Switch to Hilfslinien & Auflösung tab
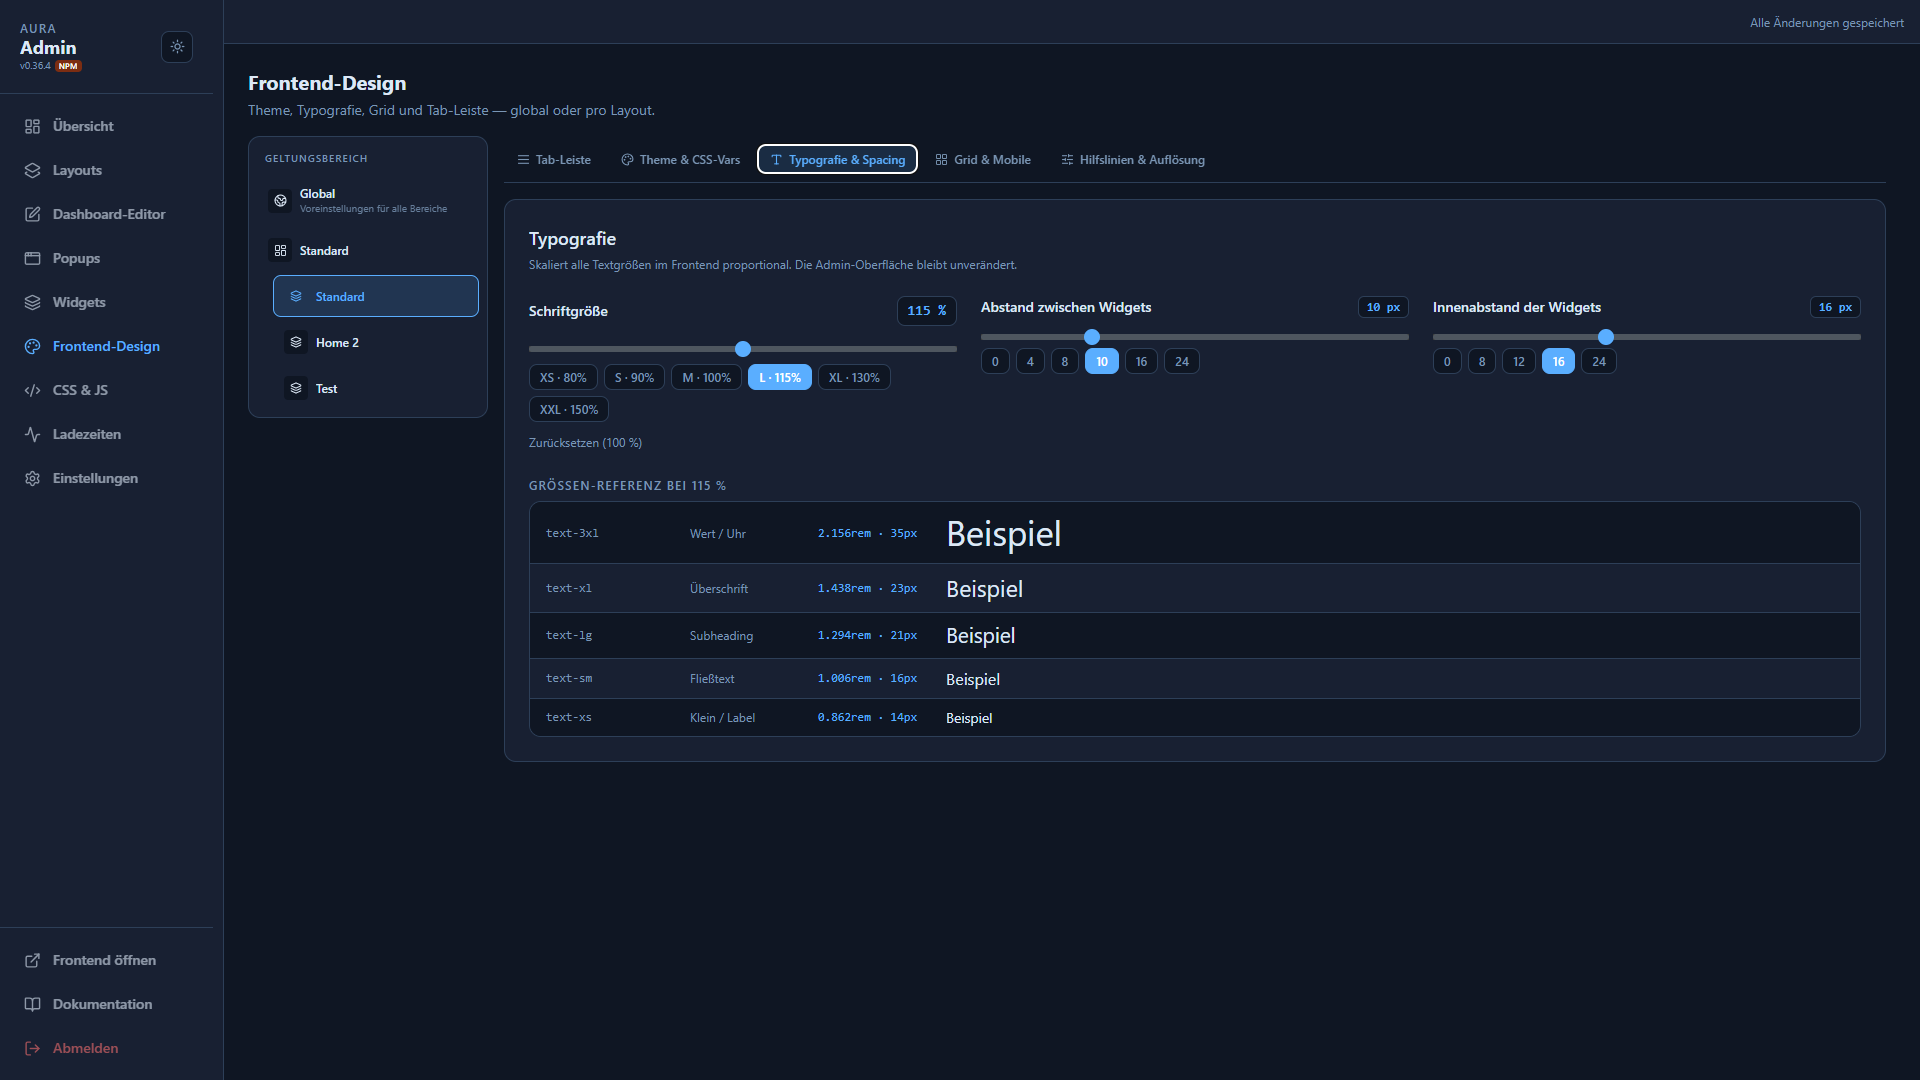 (x=1133, y=160)
